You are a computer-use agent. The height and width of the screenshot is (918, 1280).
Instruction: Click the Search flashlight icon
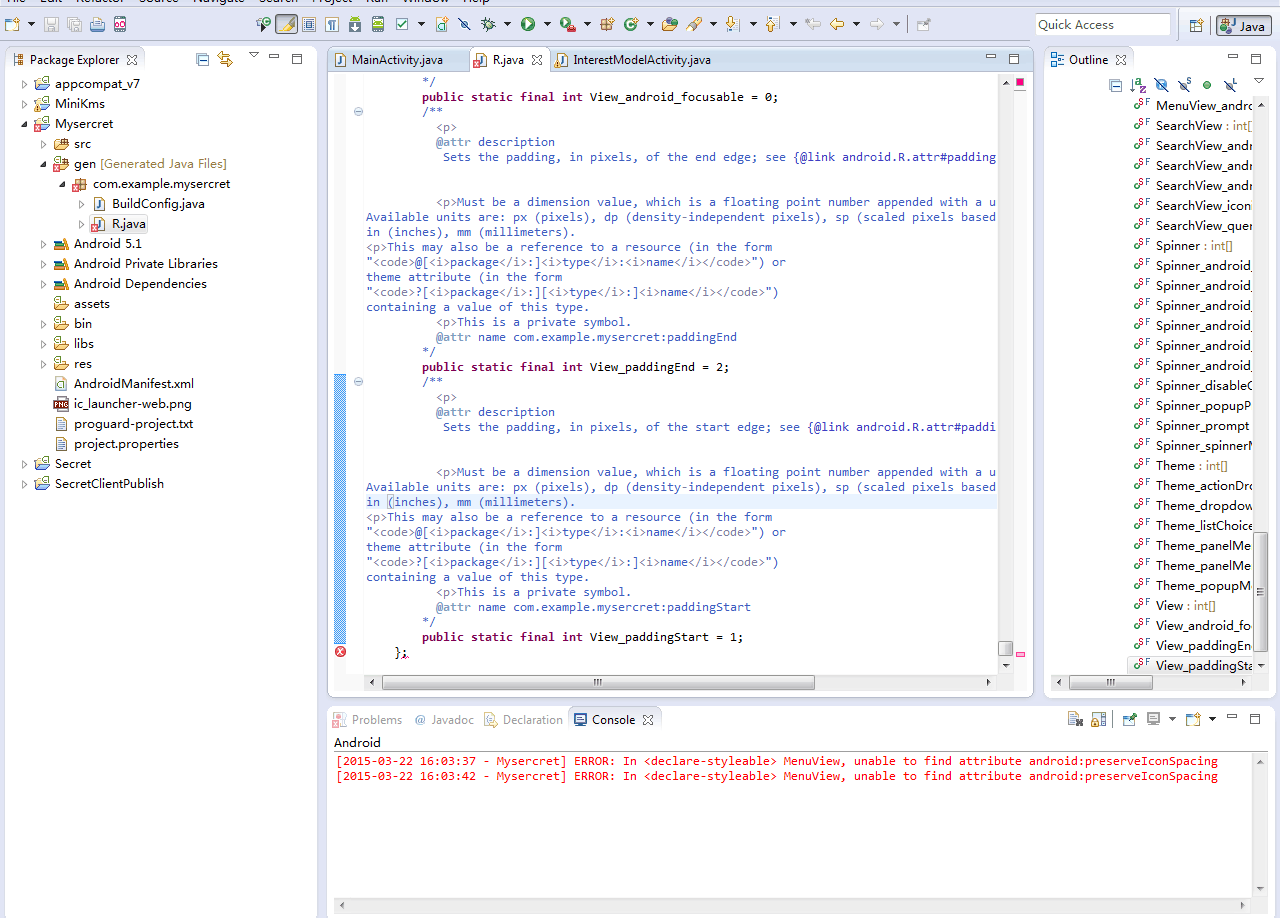(x=694, y=24)
